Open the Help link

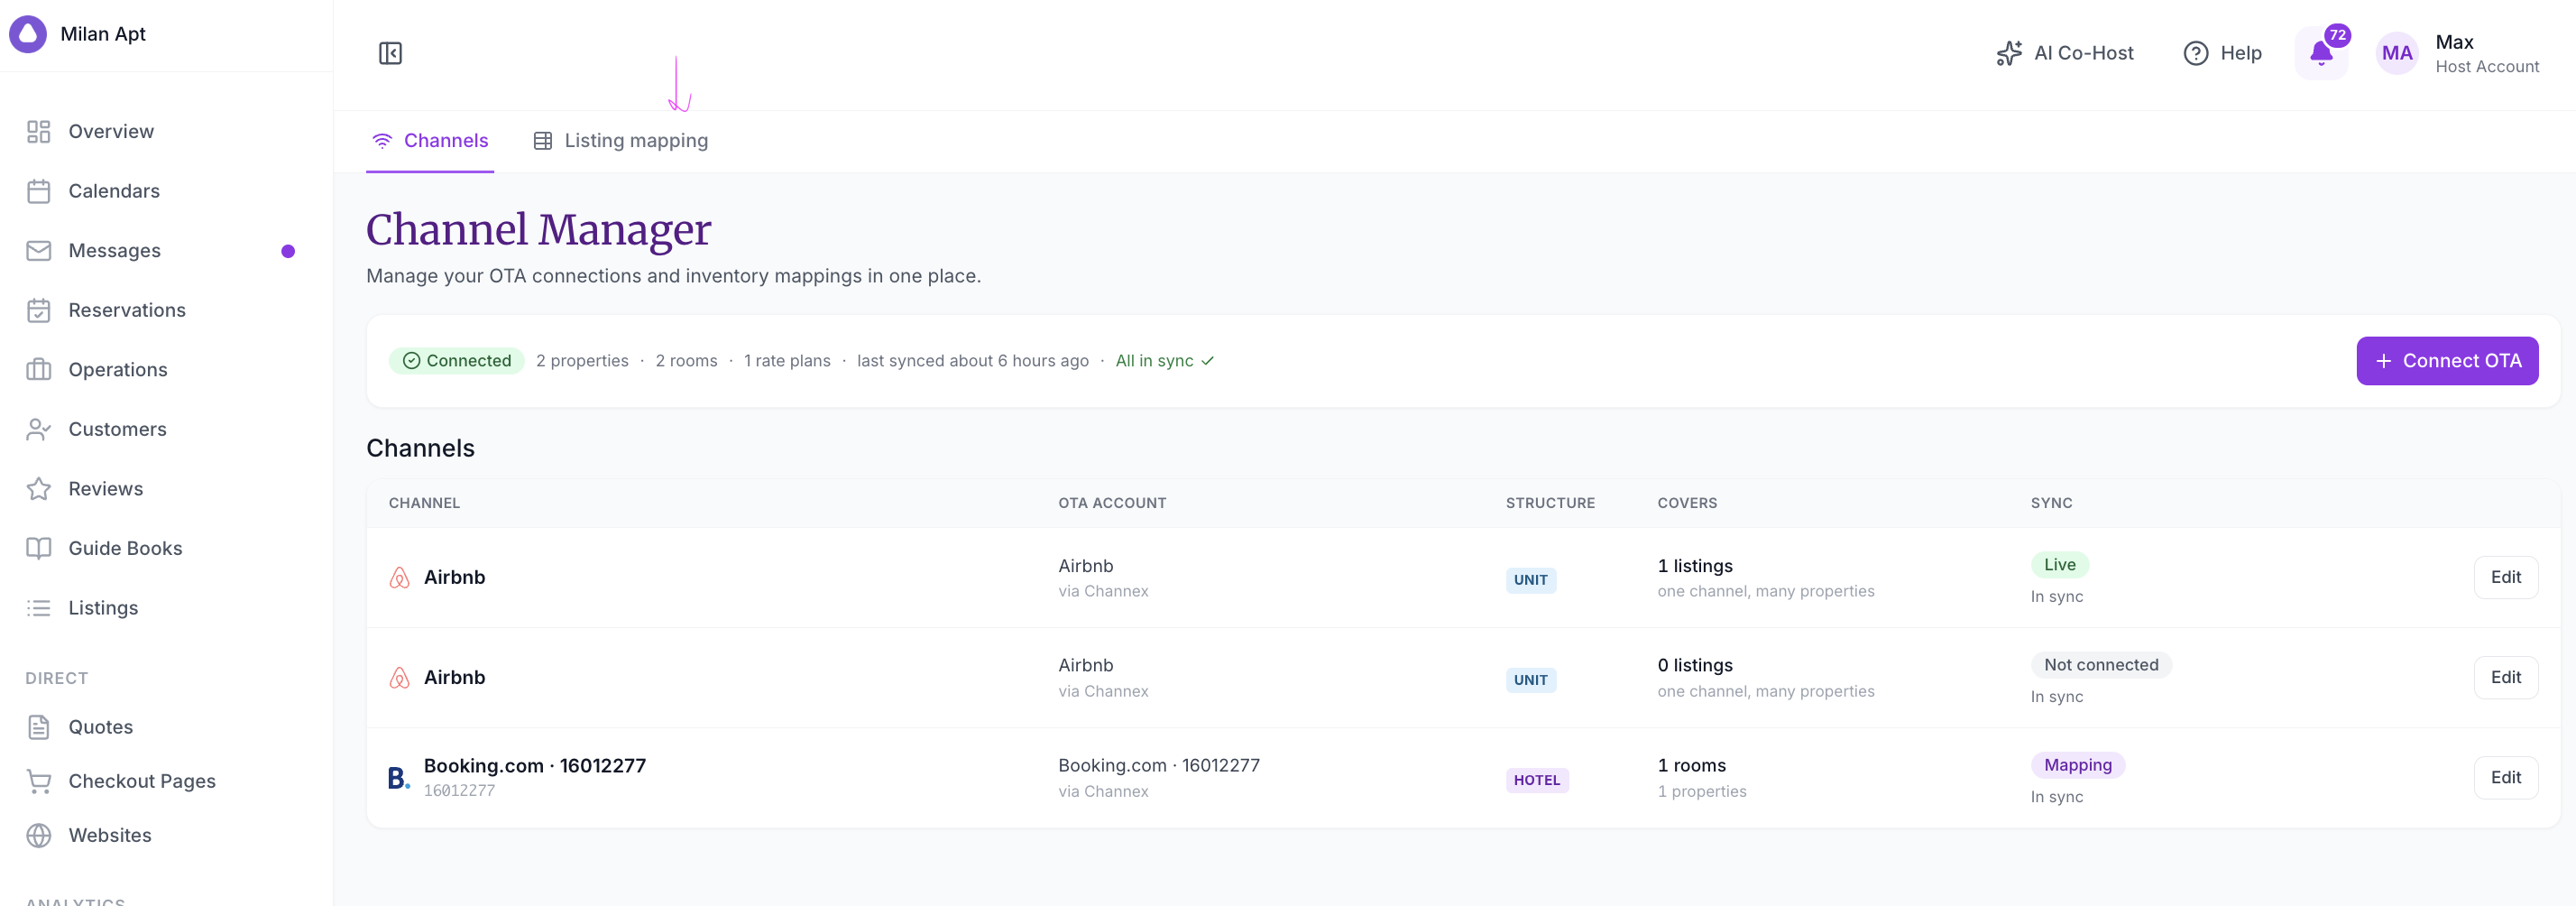pyautogui.click(x=2222, y=53)
